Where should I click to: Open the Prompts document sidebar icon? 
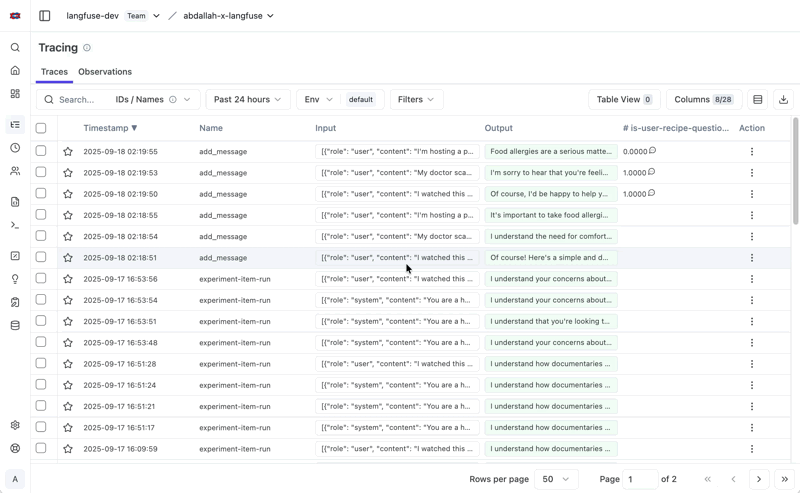coord(15,202)
